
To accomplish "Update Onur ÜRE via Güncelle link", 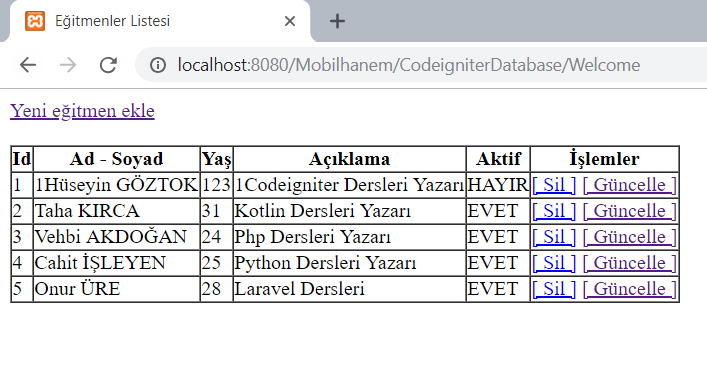I will (630, 289).
